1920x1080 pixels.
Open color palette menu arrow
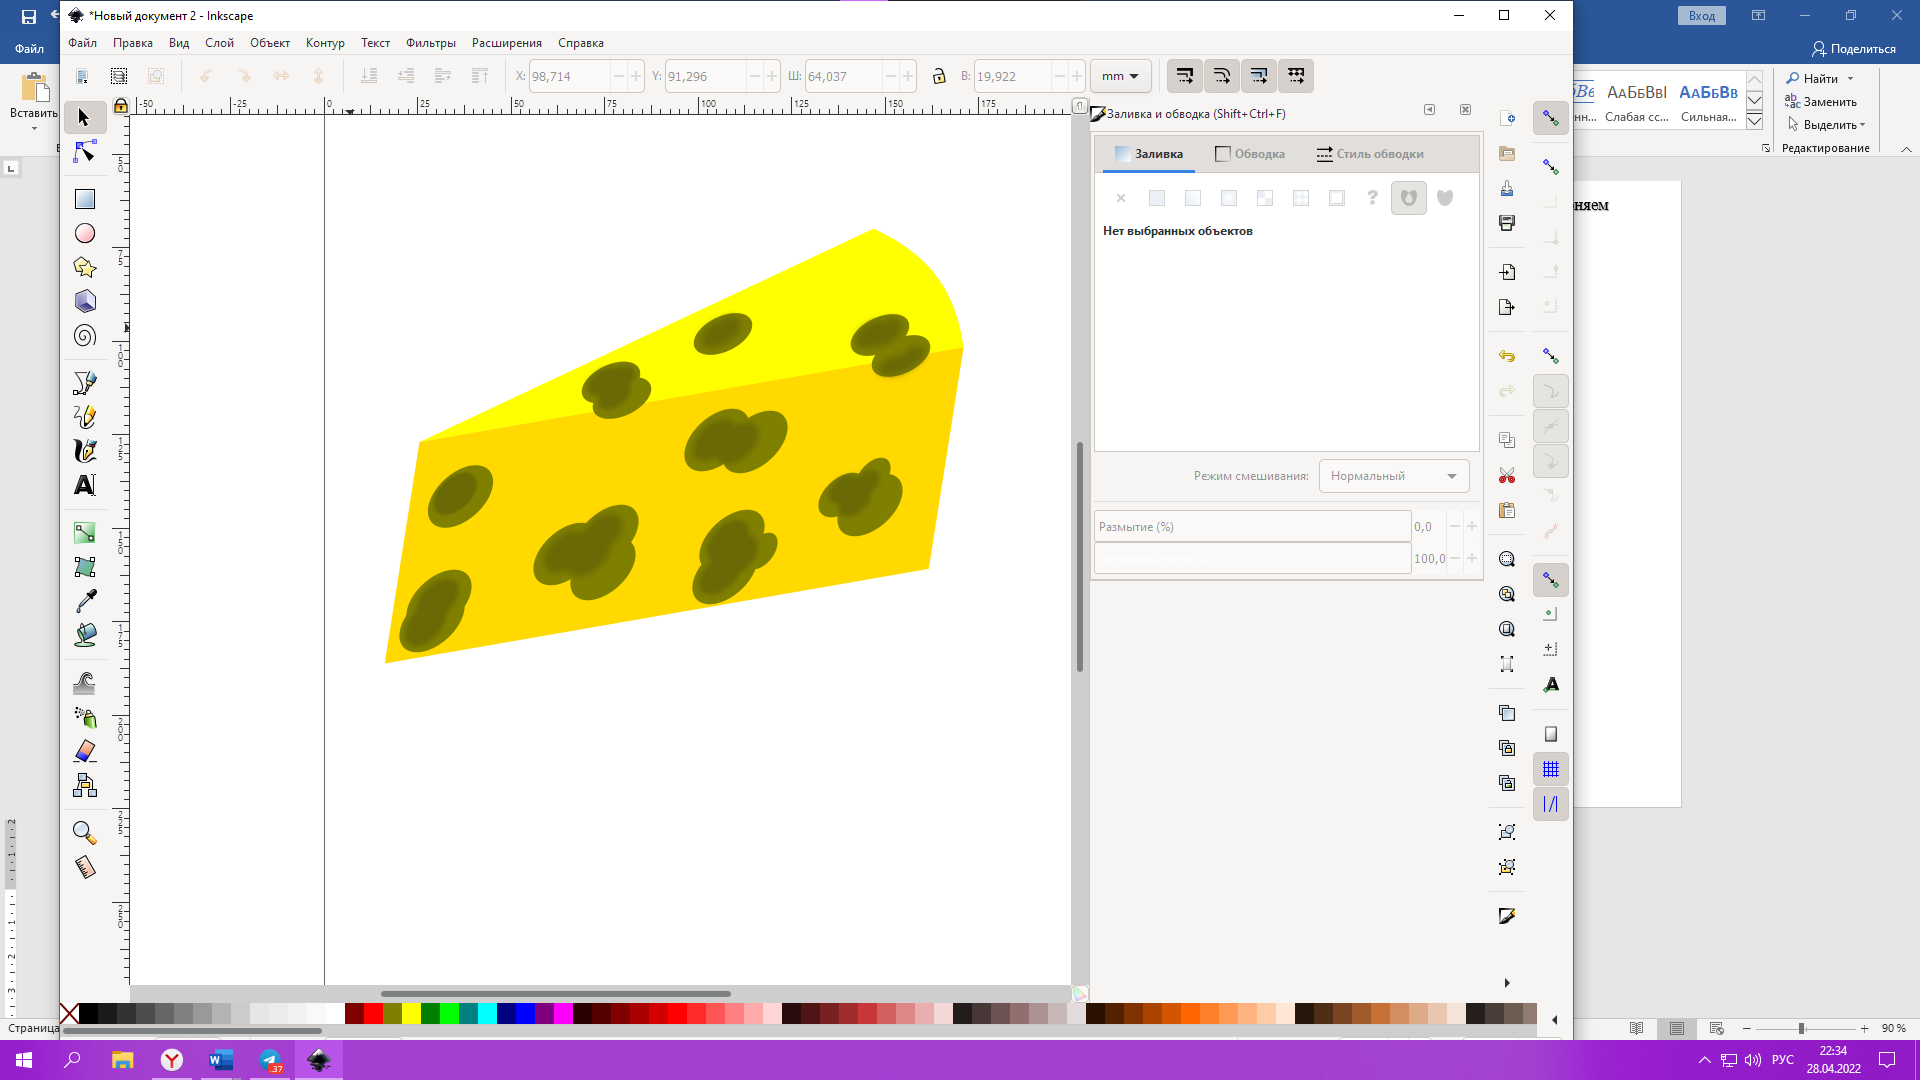(x=1554, y=1020)
